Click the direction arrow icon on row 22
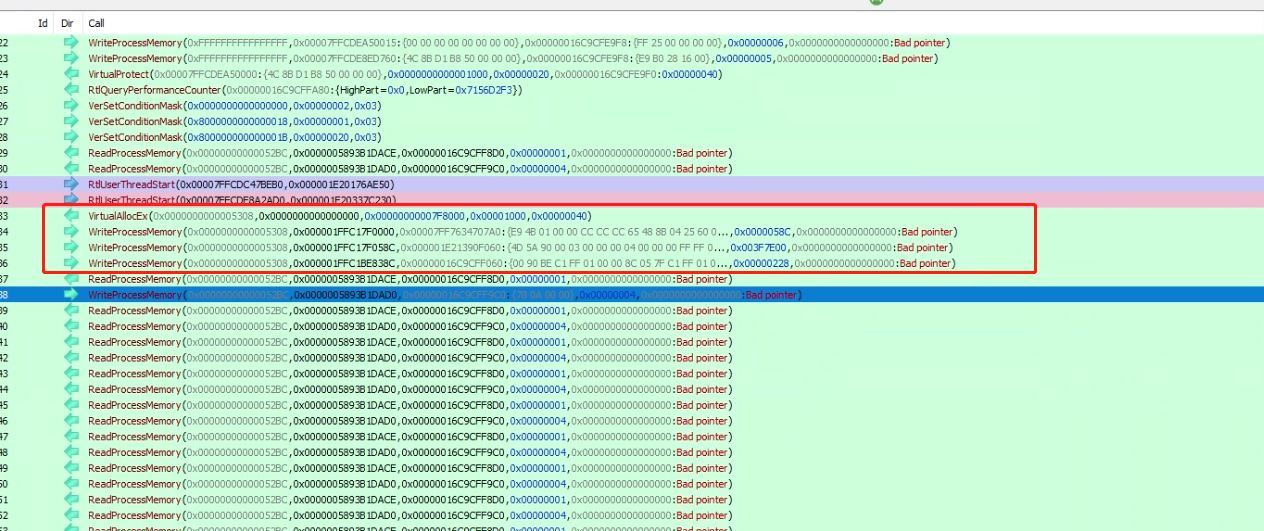Viewport: 1264px width, 531px height. point(71,42)
